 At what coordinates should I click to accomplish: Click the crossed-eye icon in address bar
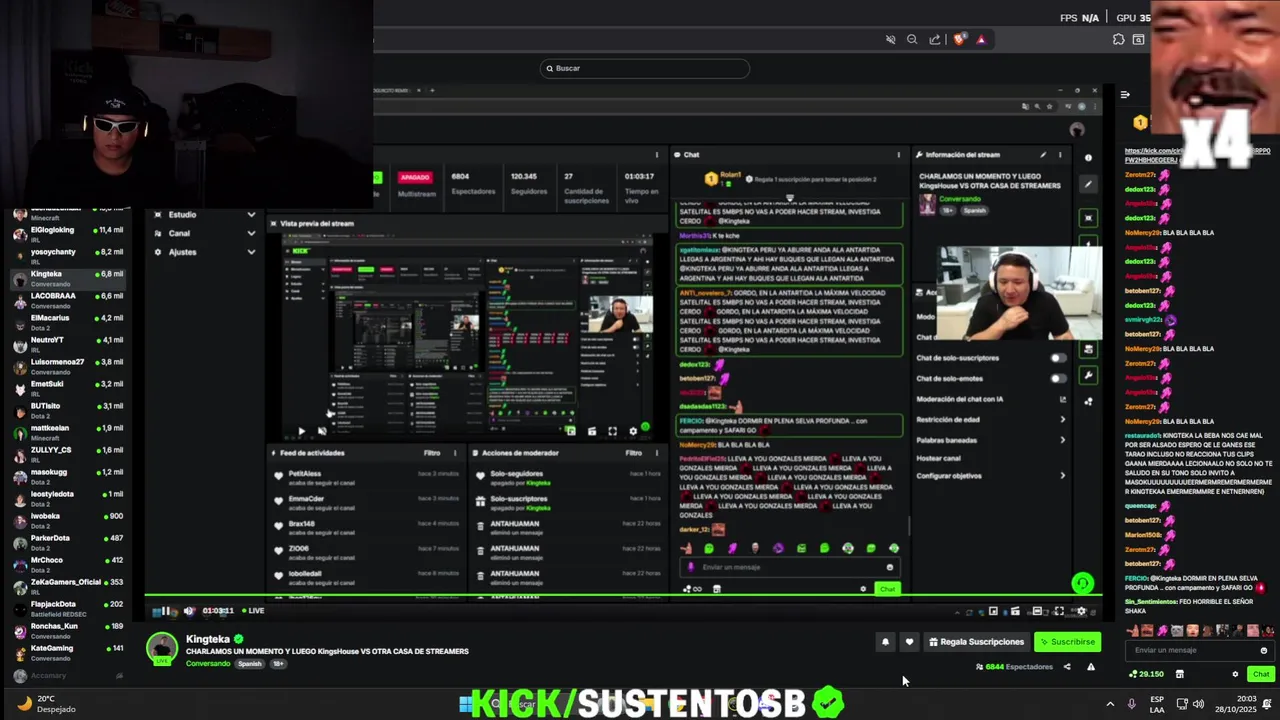[x=890, y=40]
